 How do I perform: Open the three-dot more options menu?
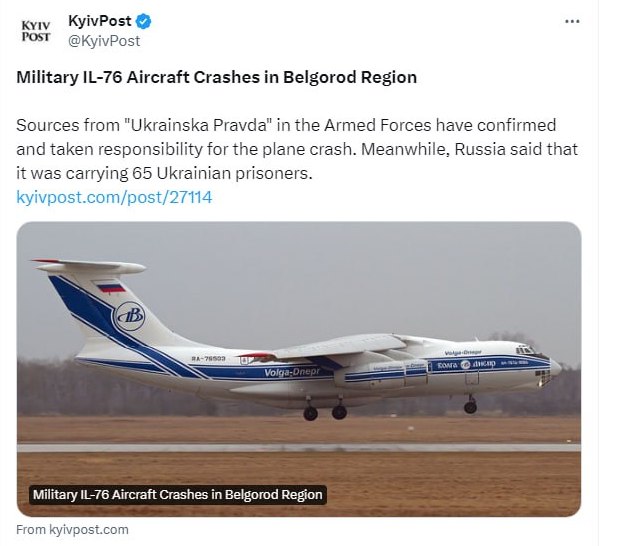[x=572, y=21]
